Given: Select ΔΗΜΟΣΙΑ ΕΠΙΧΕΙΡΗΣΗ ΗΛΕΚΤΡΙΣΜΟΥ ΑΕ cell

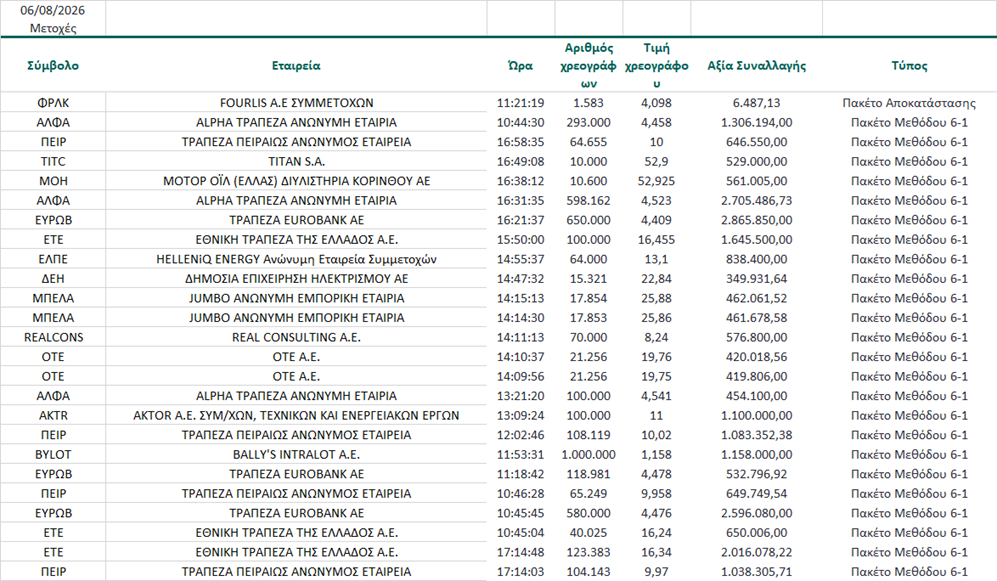Looking at the screenshot, I should (296, 278).
